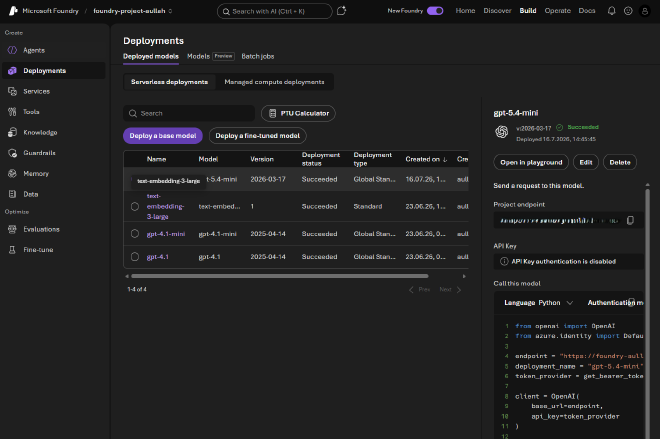Click the feedback smiley icon
Screen dimensions: 660x439
(x=628, y=11)
